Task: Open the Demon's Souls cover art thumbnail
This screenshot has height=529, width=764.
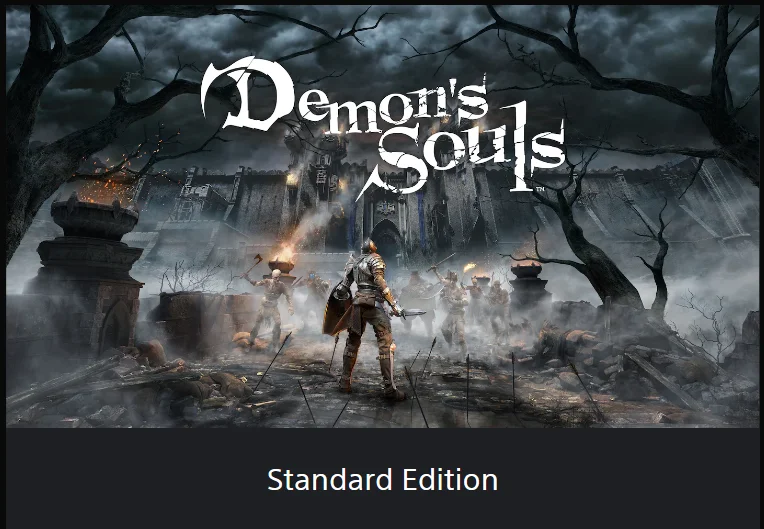Action: 382,216
